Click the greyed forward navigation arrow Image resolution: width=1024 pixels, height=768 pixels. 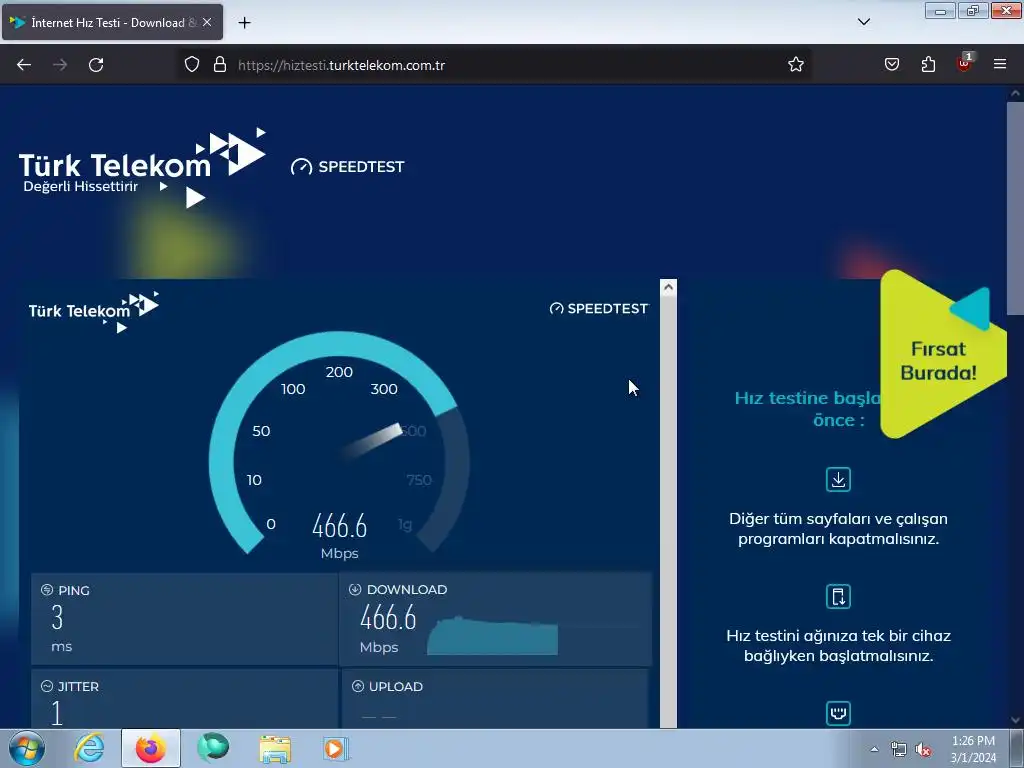(x=60, y=65)
